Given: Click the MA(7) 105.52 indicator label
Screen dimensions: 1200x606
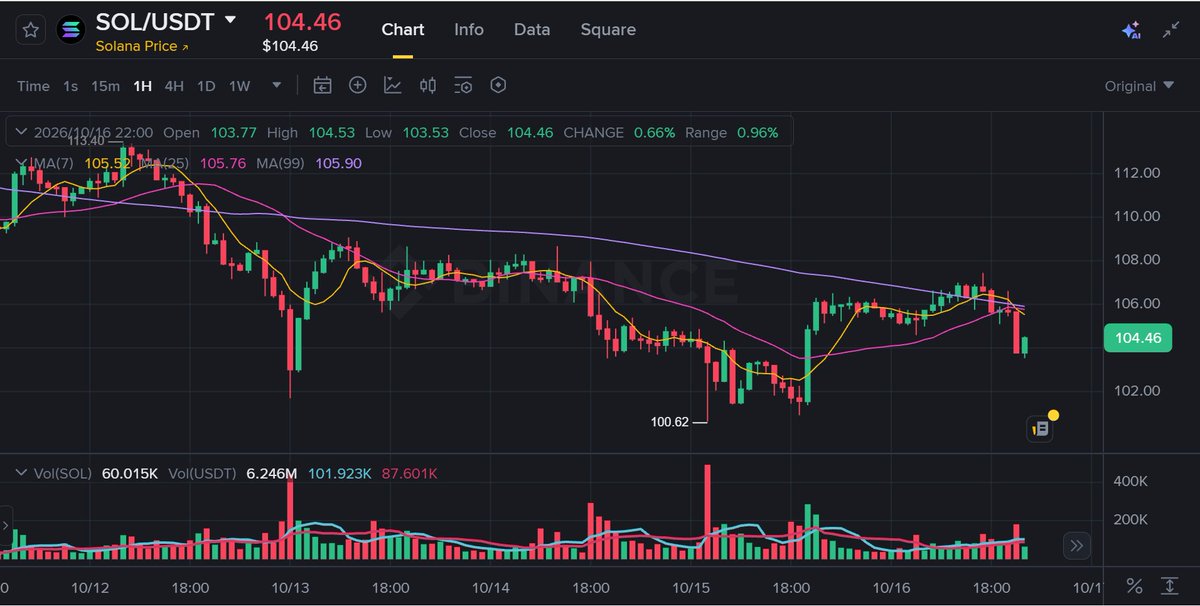Looking at the screenshot, I should pos(84,163).
